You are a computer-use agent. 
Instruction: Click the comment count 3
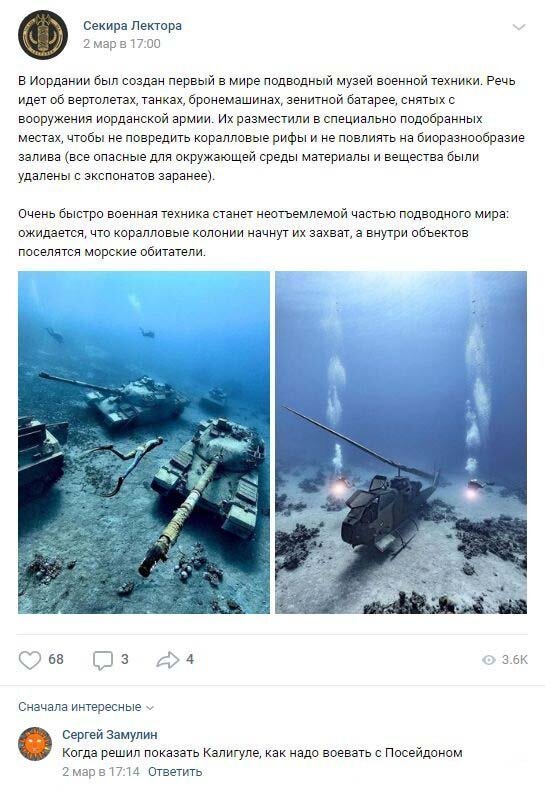tap(124, 660)
